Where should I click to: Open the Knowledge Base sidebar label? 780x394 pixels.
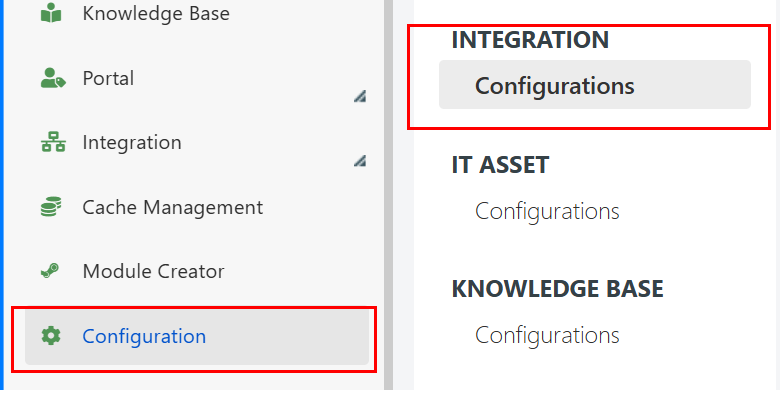click(x=156, y=13)
